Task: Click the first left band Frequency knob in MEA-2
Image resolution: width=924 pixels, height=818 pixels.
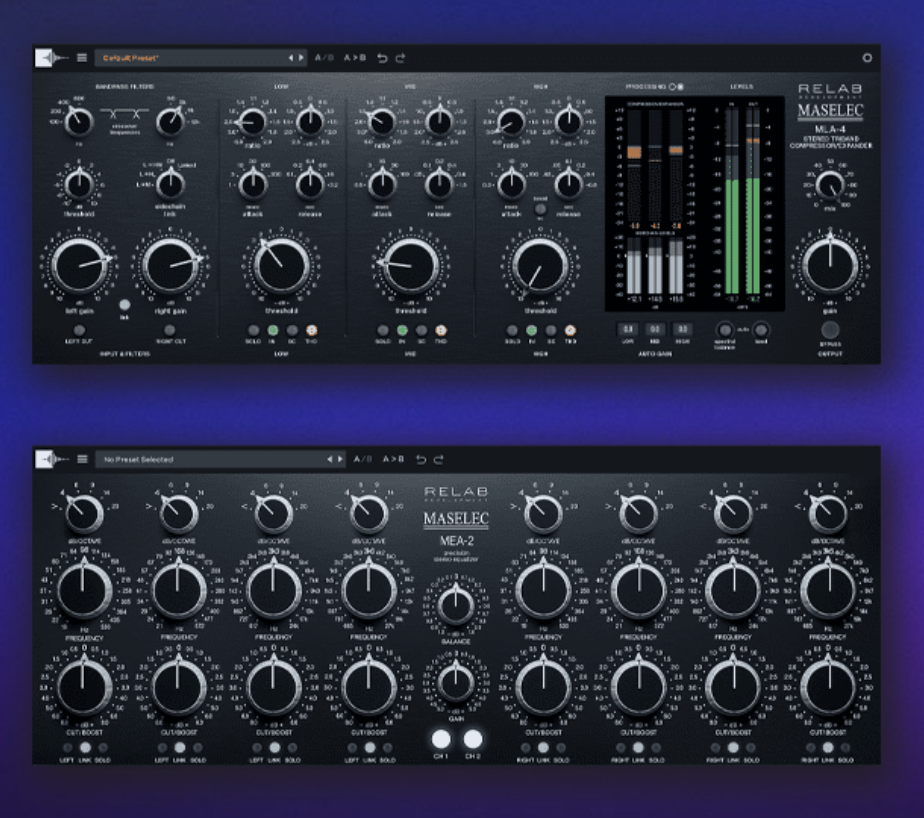Action: point(84,590)
